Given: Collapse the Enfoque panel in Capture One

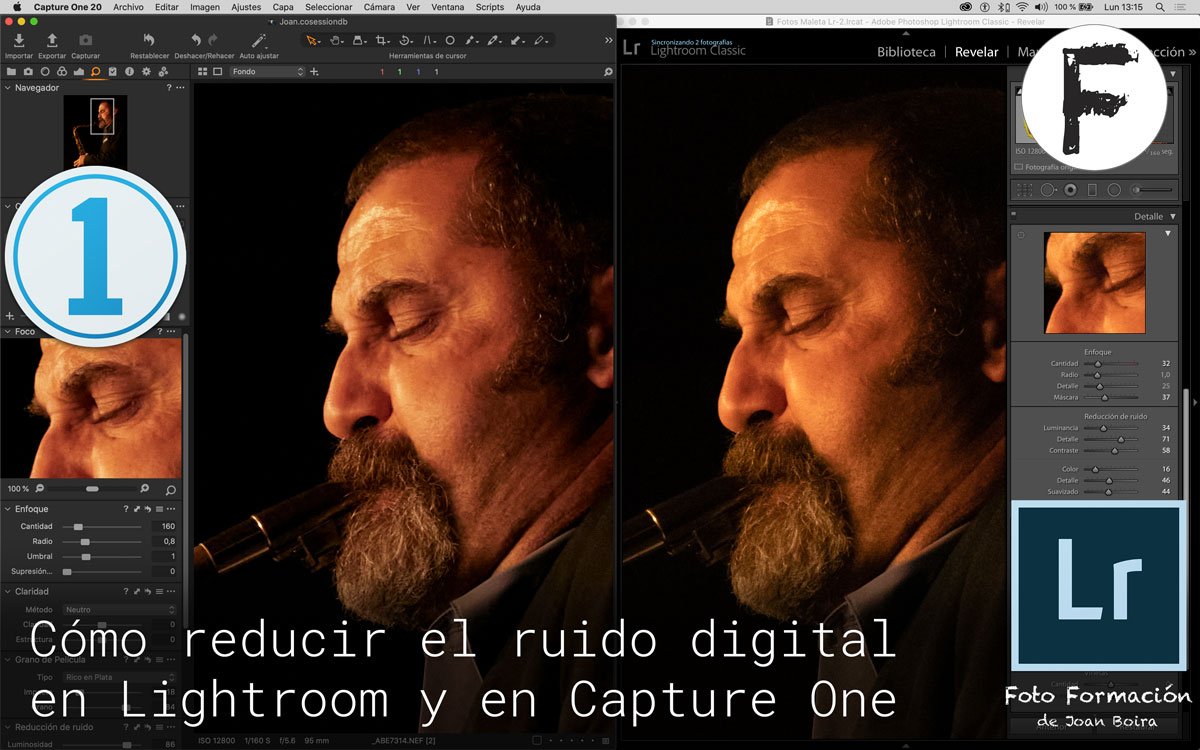Looking at the screenshot, I should click(x=8, y=509).
